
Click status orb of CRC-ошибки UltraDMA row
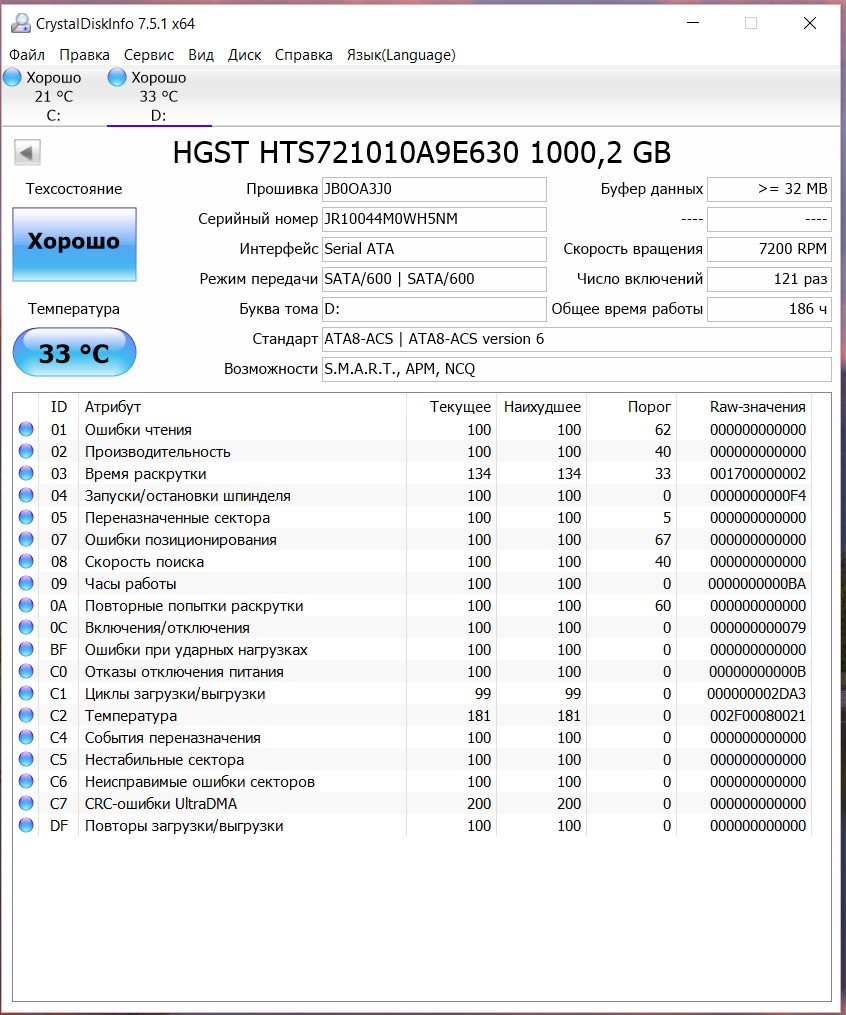pyautogui.click(x=26, y=803)
